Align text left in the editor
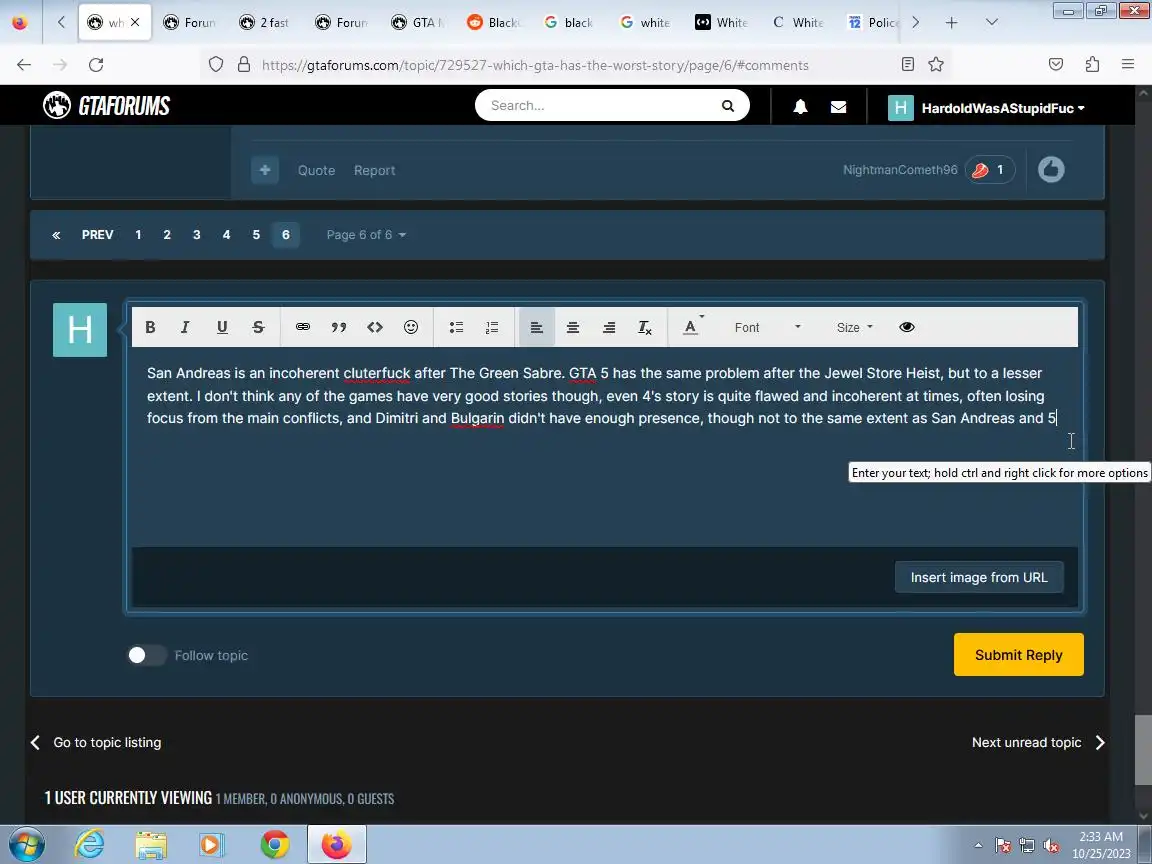Viewport: 1152px width, 864px height. (x=537, y=327)
